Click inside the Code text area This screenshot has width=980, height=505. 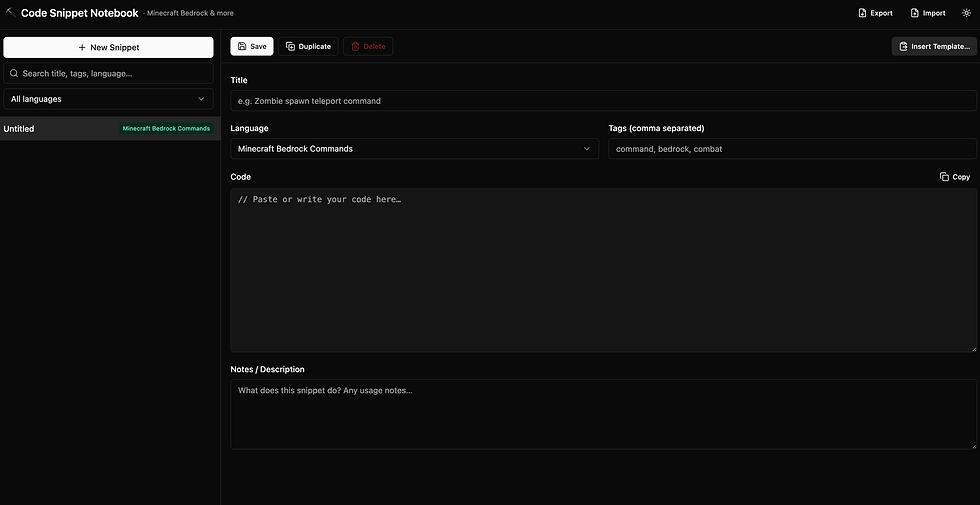(603, 270)
